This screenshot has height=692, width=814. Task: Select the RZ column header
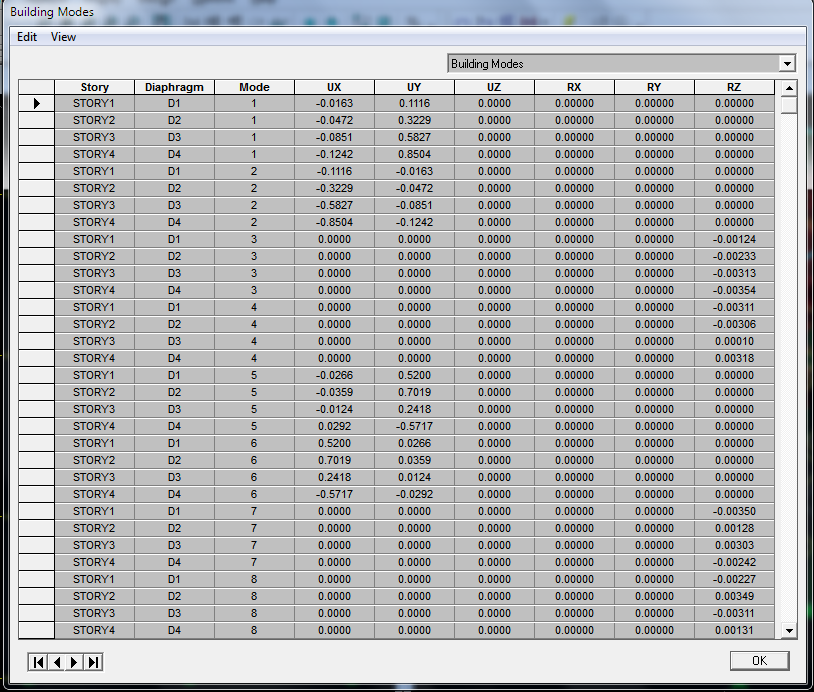point(734,87)
